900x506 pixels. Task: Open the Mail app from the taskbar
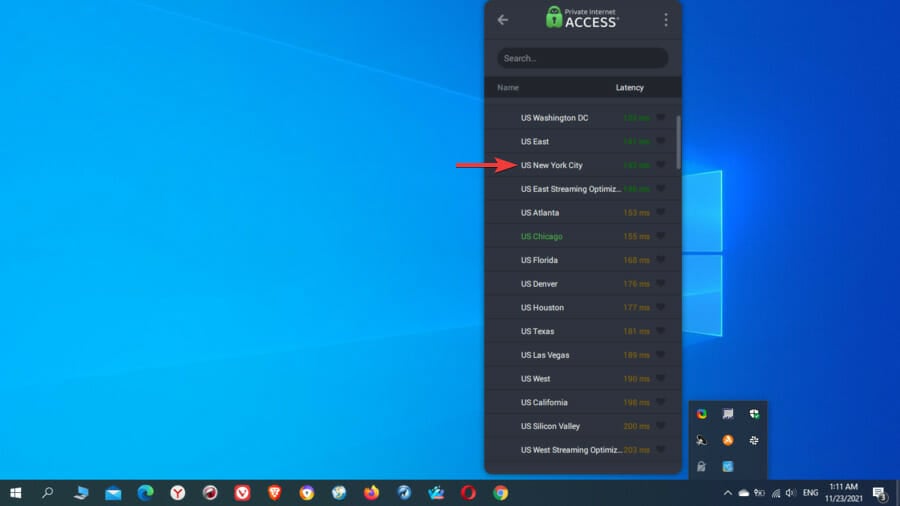click(x=113, y=493)
